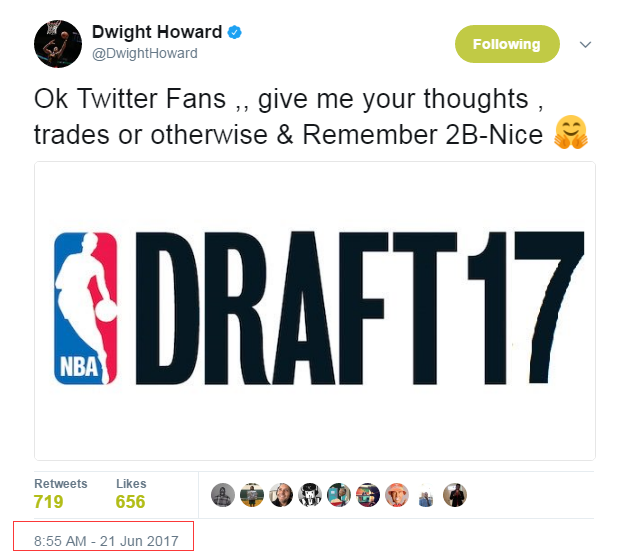This screenshot has width=634, height=556.
Task: Click the hugging face emoji in tweet
Action: pyautogui.click(x=571, y=132)
